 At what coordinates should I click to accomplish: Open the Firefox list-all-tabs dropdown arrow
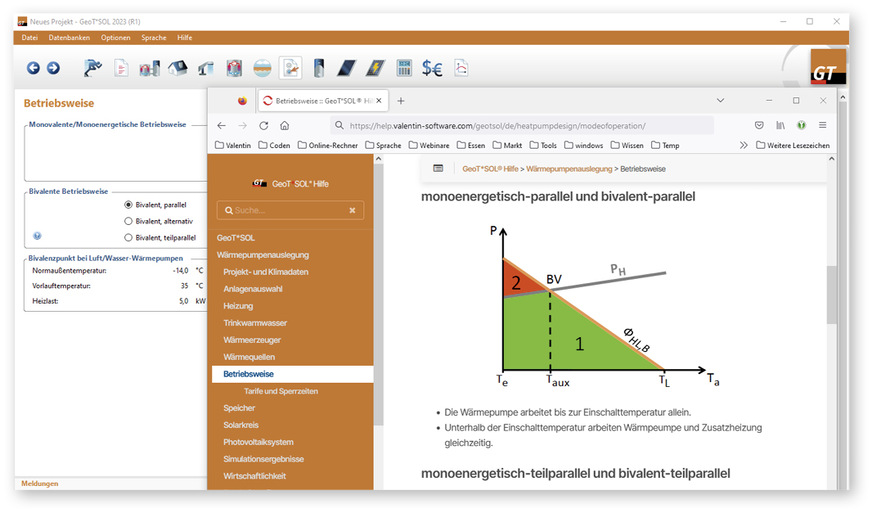(x=719, y=101)
